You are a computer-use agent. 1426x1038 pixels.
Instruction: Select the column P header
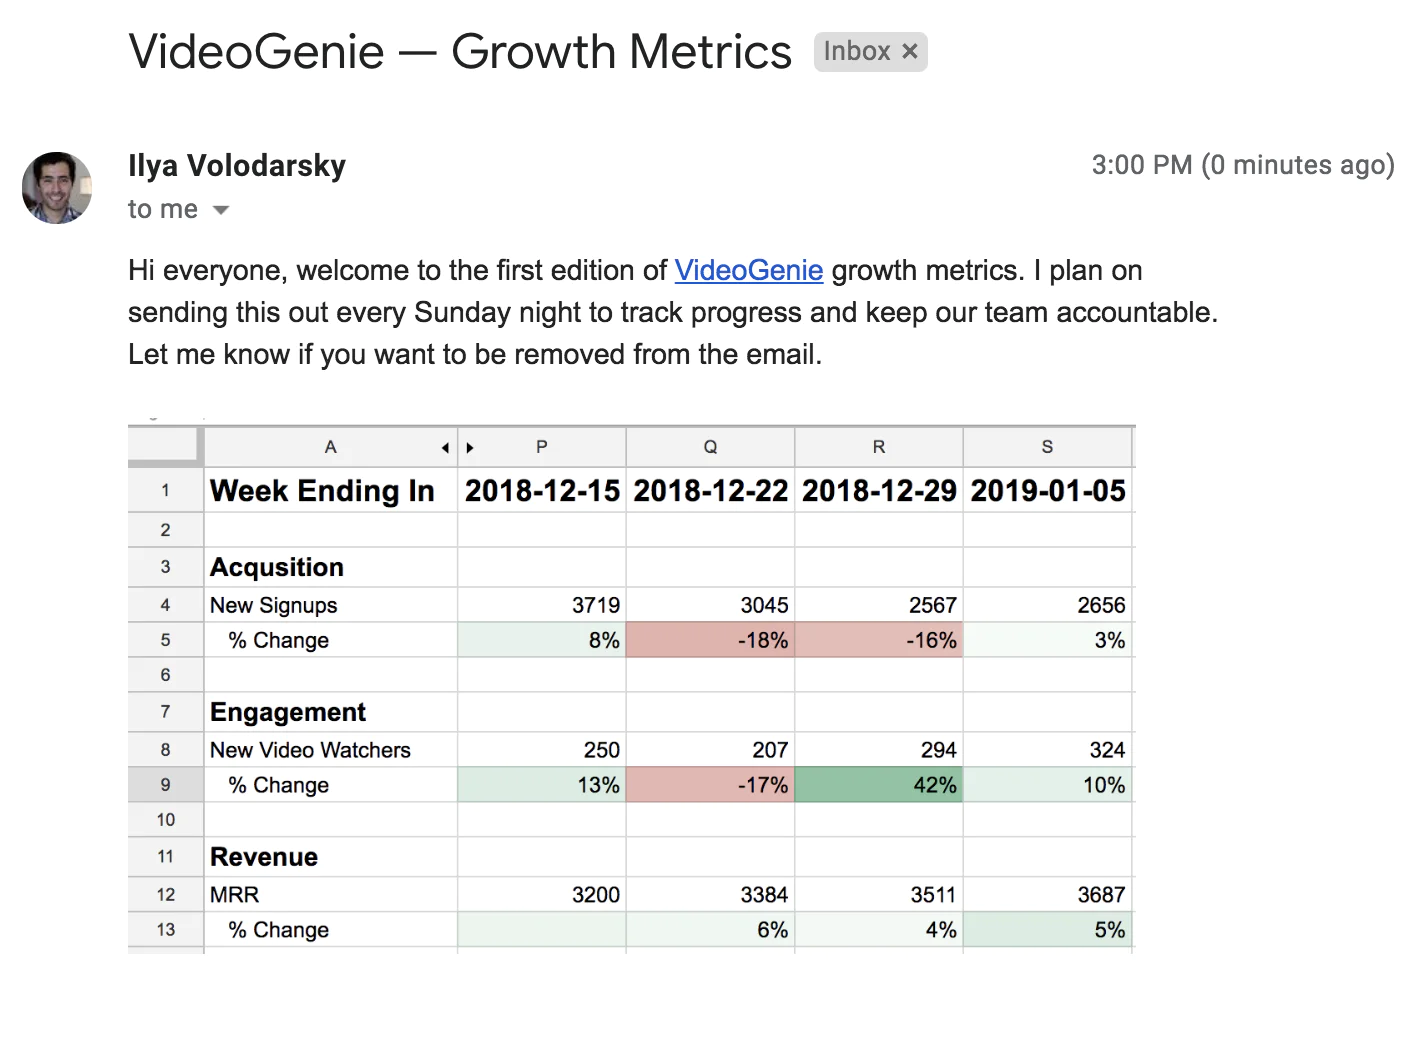click(541, 447)
